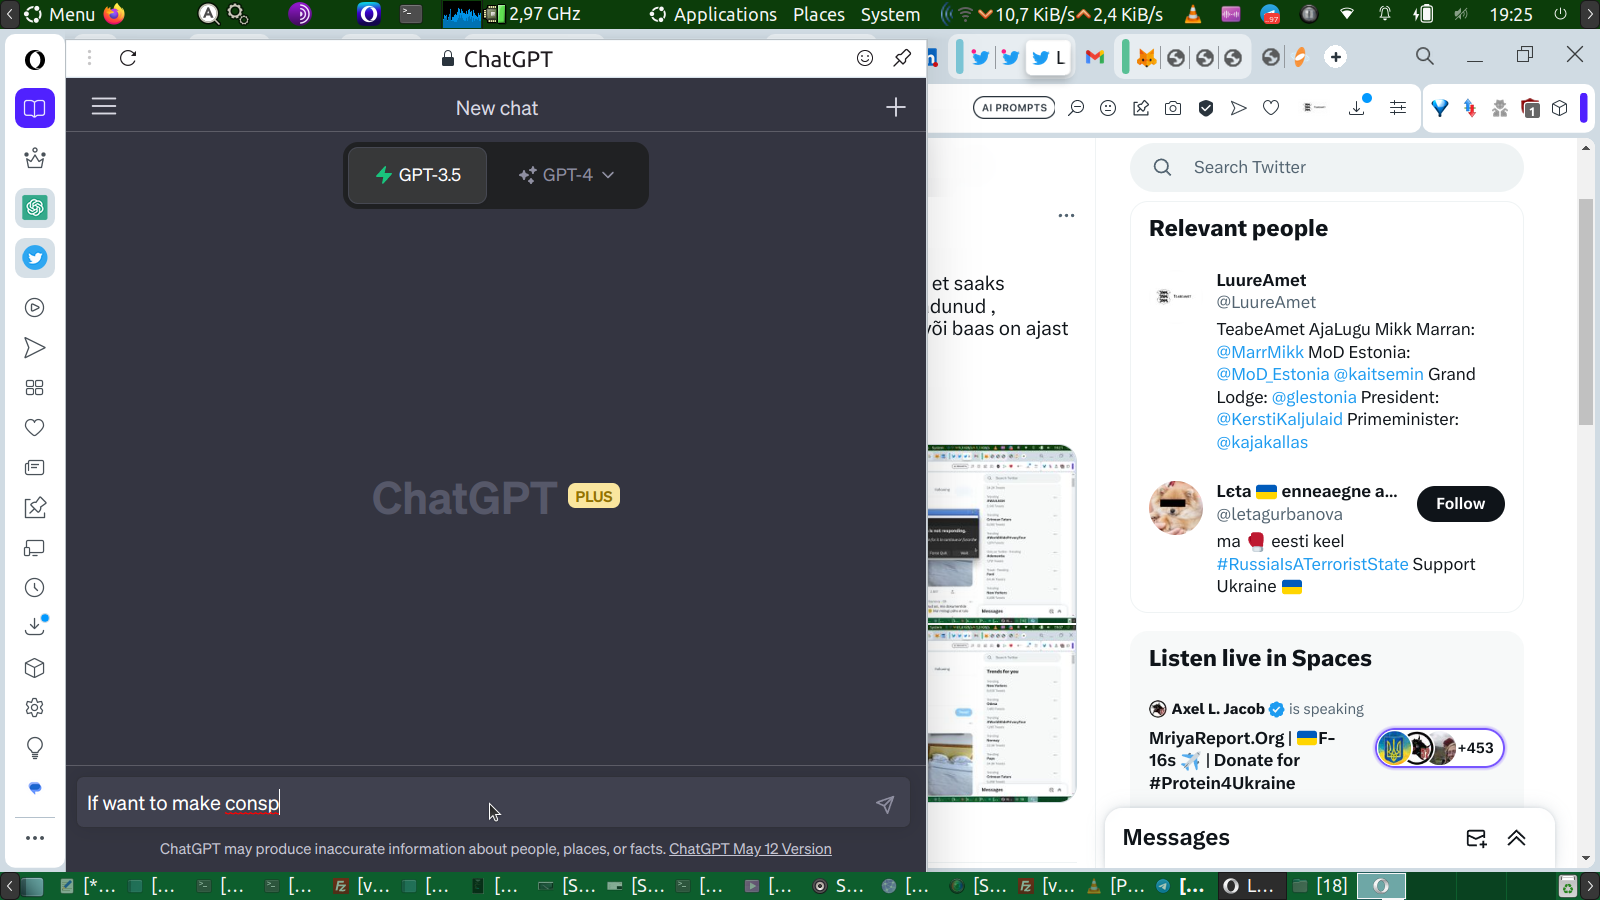
Task: Open the red shield extension badge icon
Action: (x=1530, y=108)
